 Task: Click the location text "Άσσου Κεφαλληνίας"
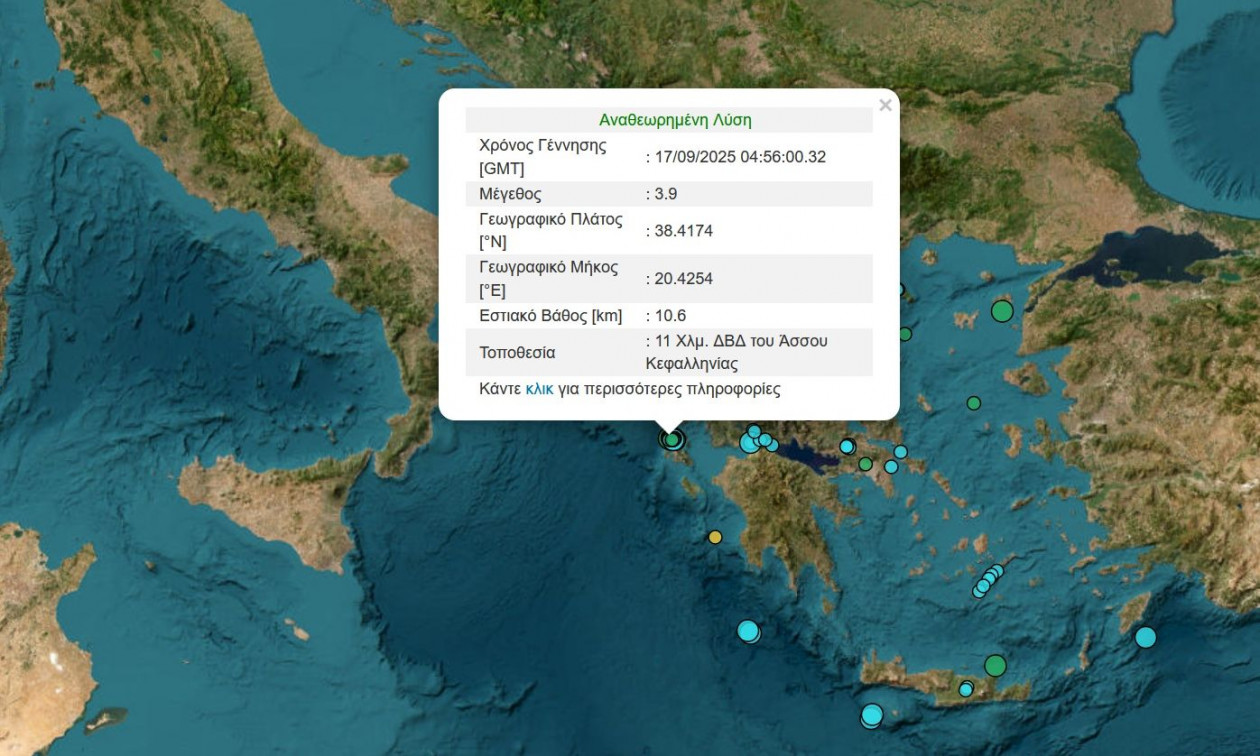pyautogui.click(x=736, y=353)
